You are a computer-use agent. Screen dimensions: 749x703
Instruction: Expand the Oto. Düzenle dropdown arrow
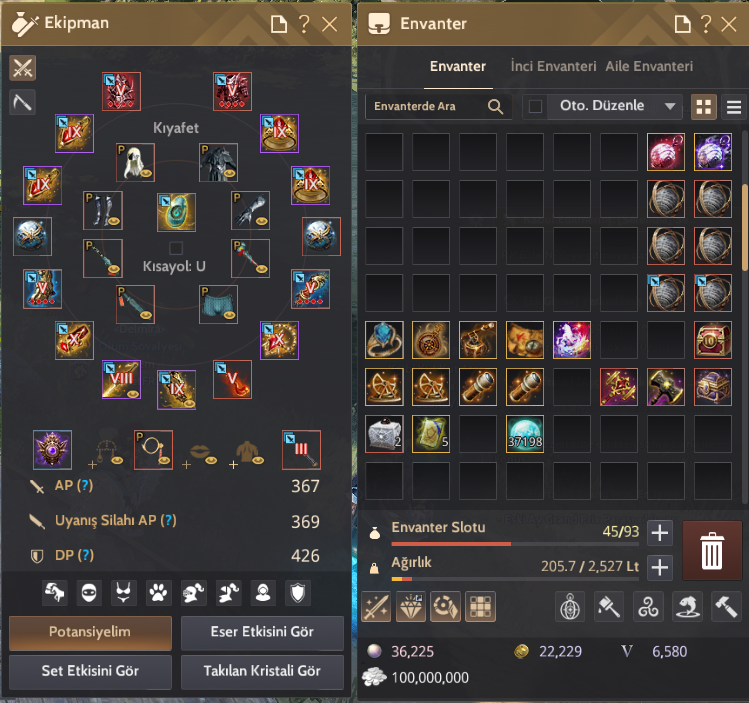click(670, 106)
